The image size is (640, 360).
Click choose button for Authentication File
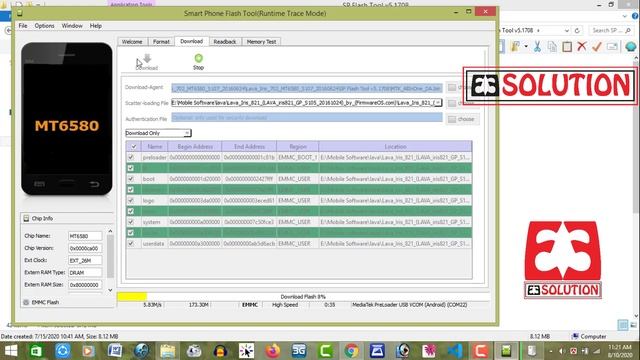click(462, 119)
